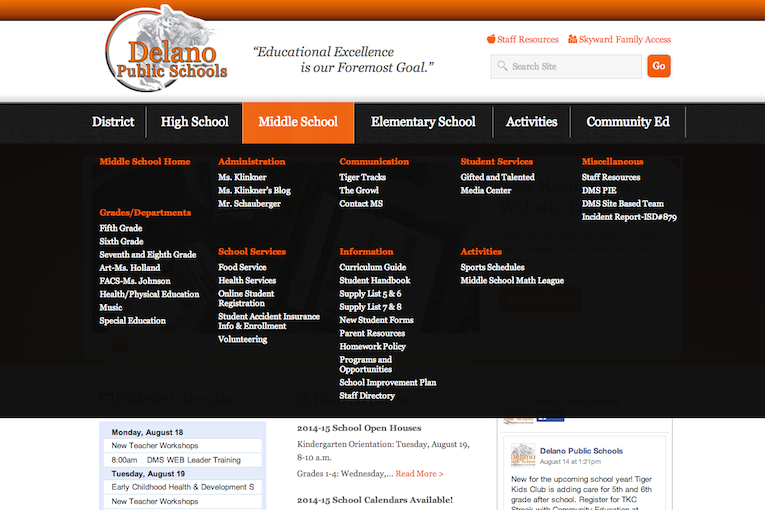The height and width of the screenshot is (510, 765).
Task: Open the District navigation menu
Action: pyautogui.click(x=113, y=122)
